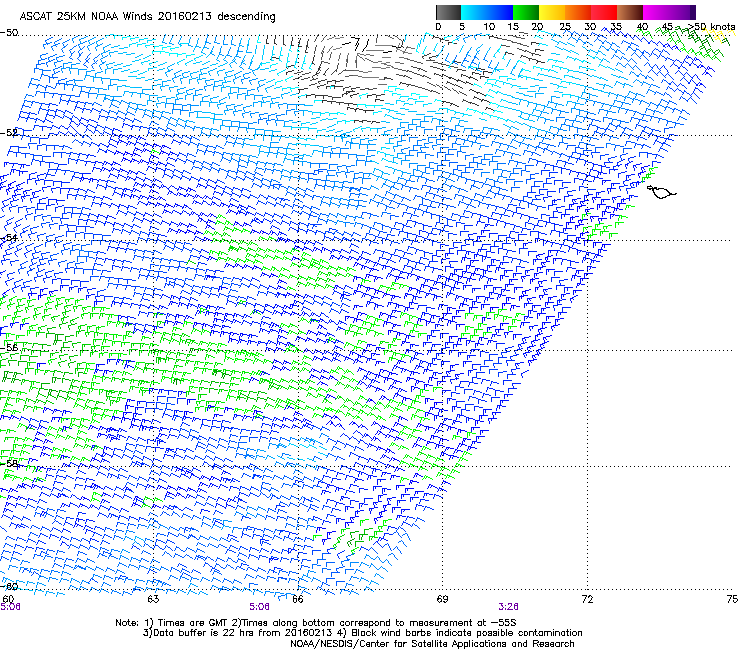The height and width of the screenshot is (650, 740).
Task: Click the '>50 knots' legend label
Action: click(x=712, y=27)
